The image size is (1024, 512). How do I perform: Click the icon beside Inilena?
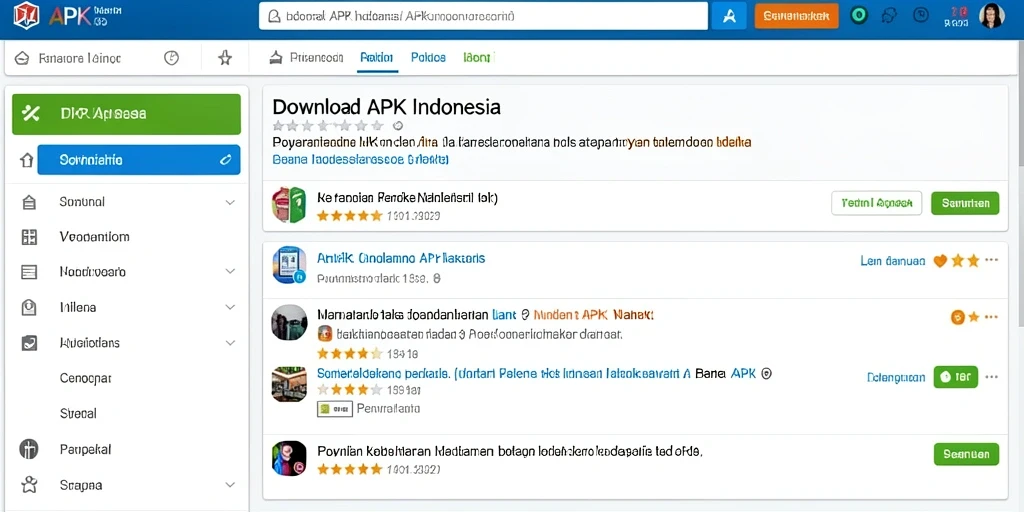tap(29, 307)
